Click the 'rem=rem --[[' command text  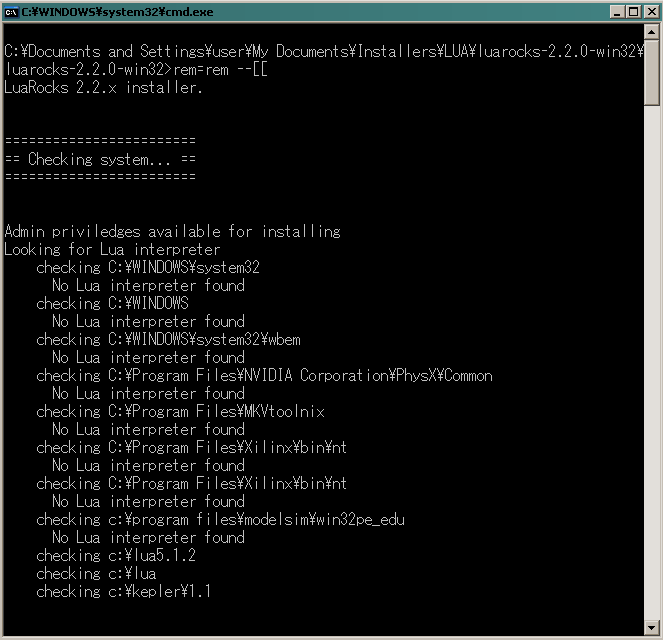[x=220, y=69]
